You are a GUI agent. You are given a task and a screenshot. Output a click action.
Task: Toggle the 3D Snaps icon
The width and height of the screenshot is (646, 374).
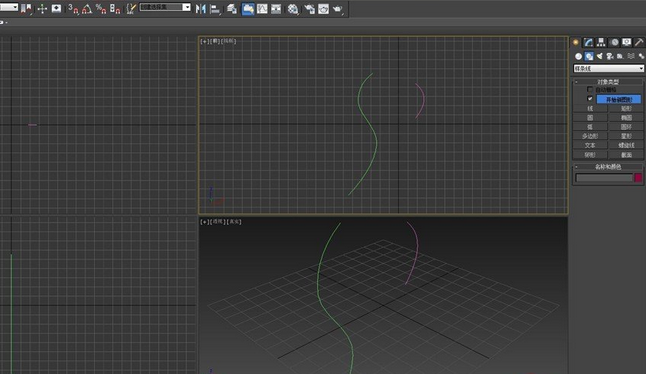click(73, 9)
